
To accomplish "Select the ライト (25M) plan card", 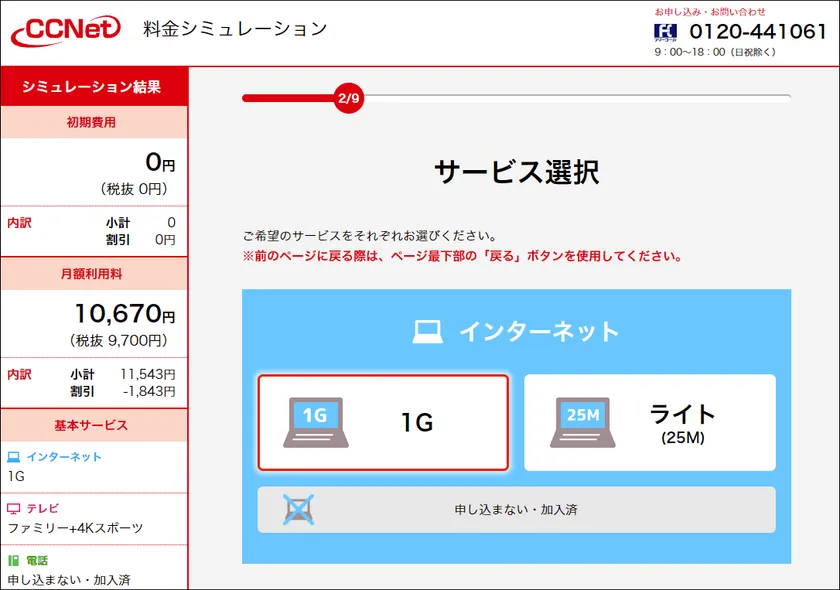I will pyautogui.click(x=649, y=422).
